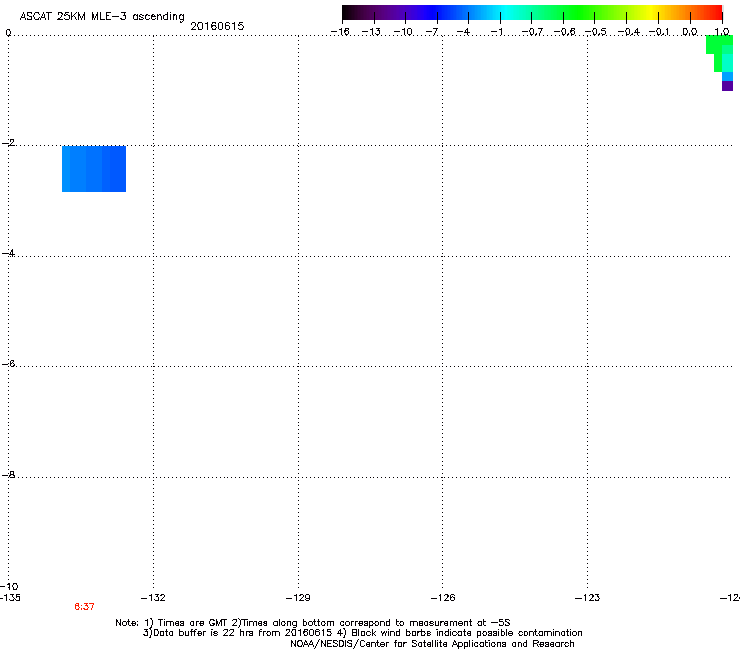This screenshot has width=740, height=650.
Task: Click the longitude axis label '-135'
Action: 10,598
